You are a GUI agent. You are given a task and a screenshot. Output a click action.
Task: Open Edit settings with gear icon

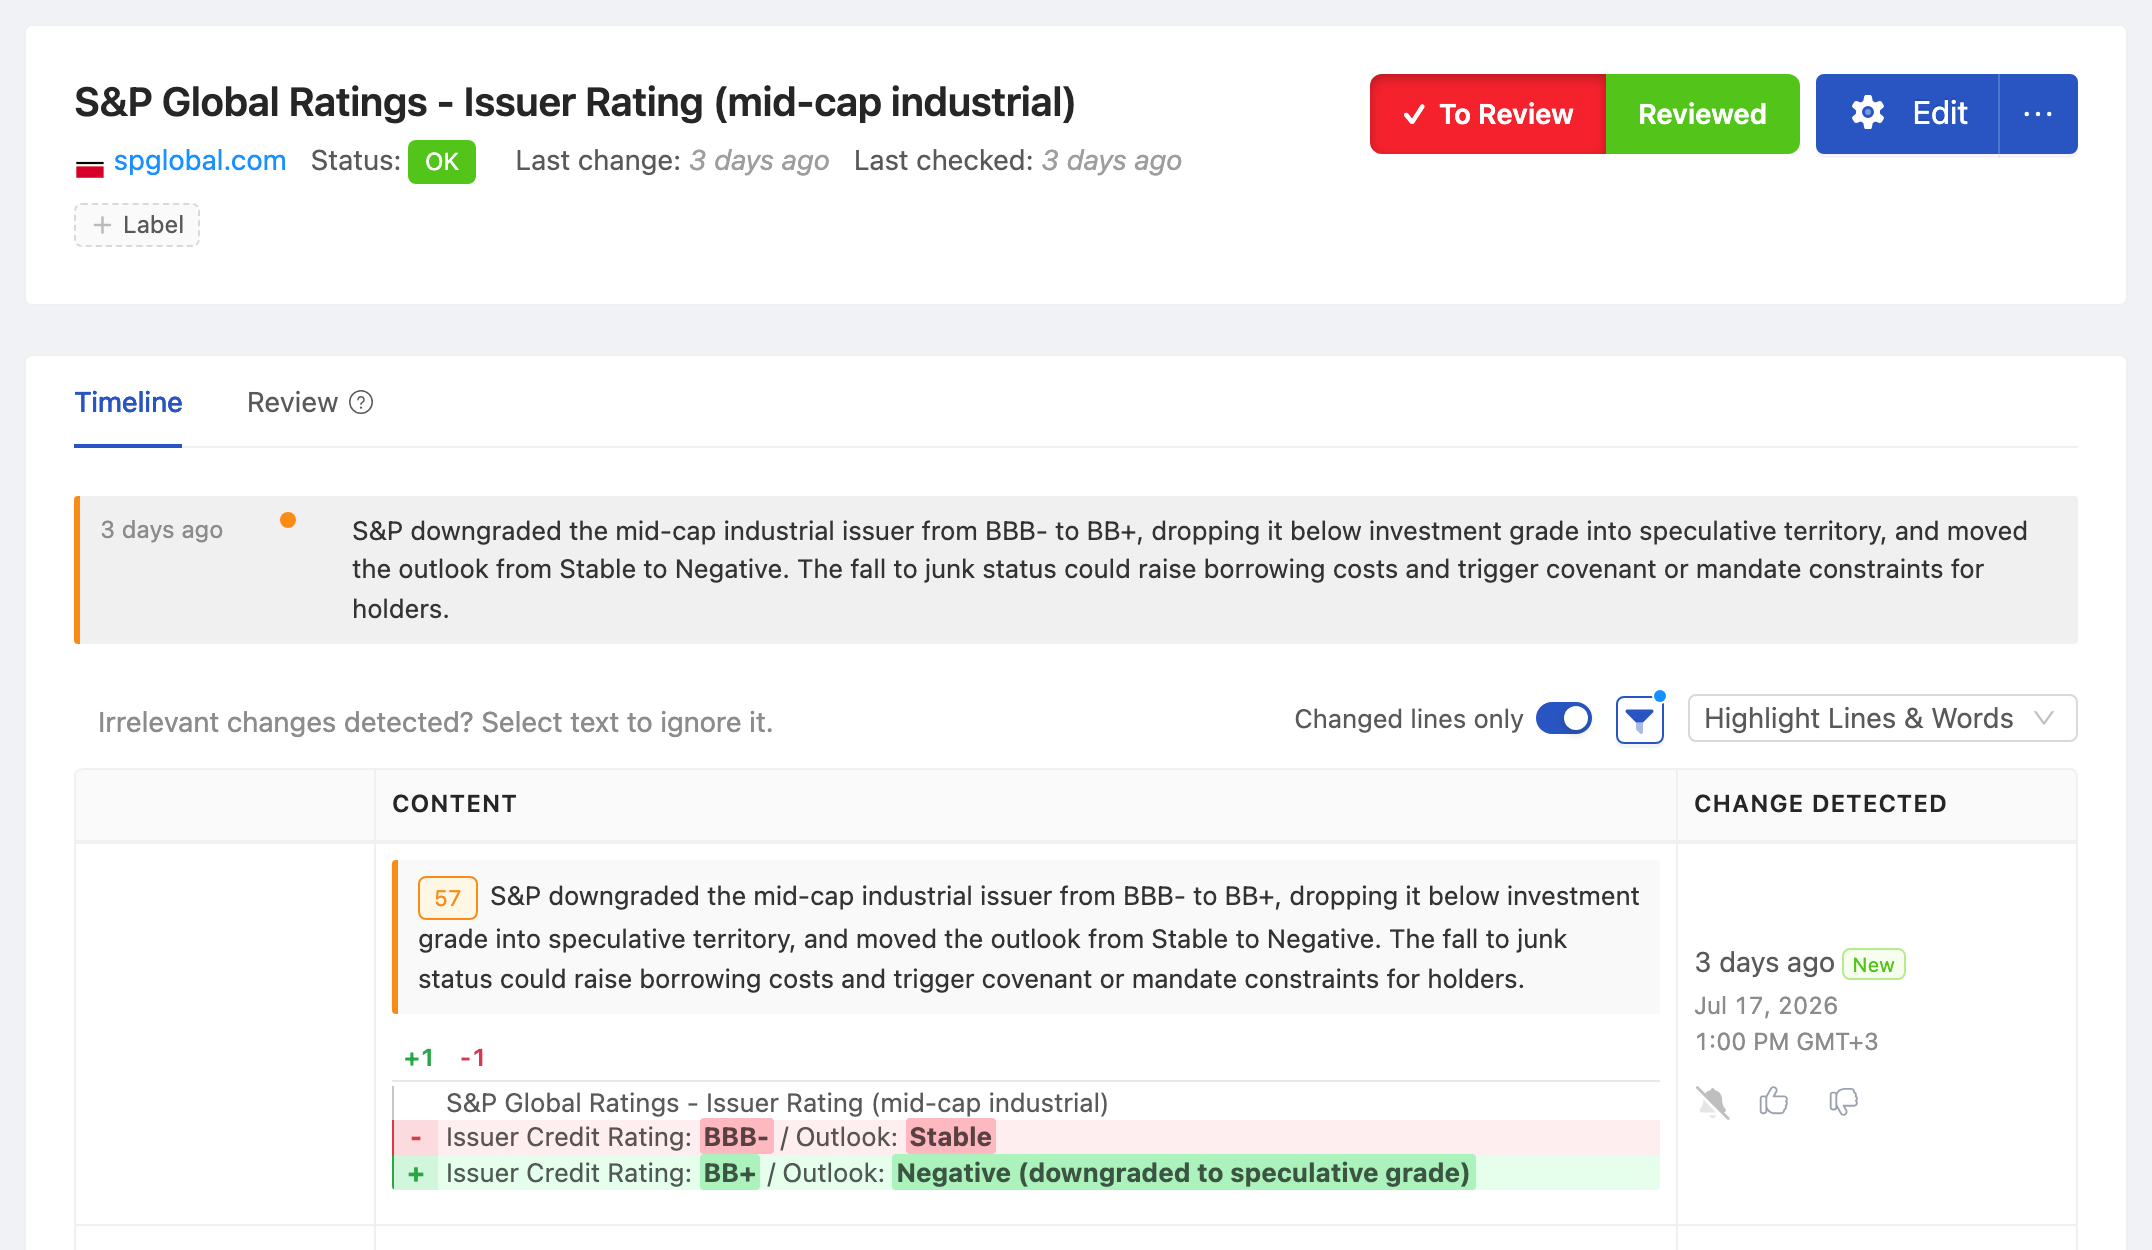[1907, 114]
